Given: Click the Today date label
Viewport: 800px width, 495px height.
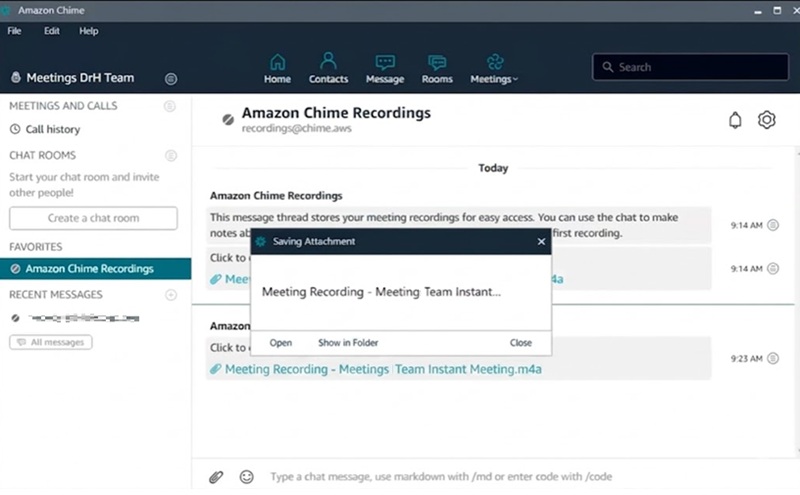Looking at the screenshot, I should [x=493, y=168].
